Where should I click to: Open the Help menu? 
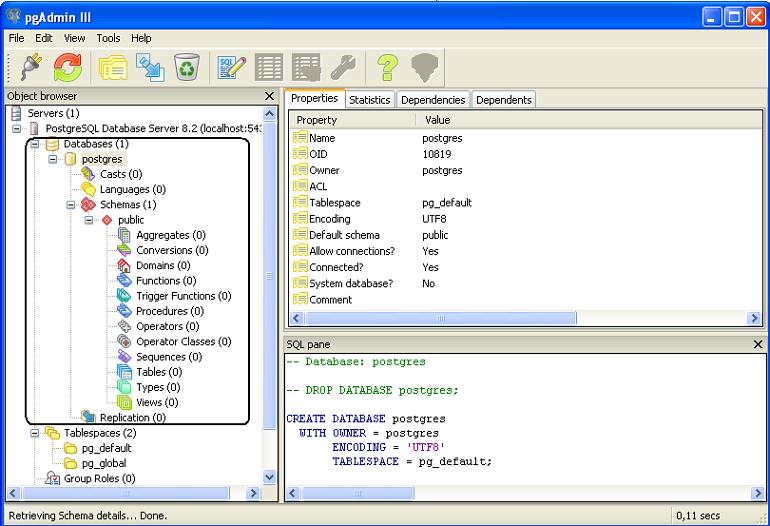[141, 38]
